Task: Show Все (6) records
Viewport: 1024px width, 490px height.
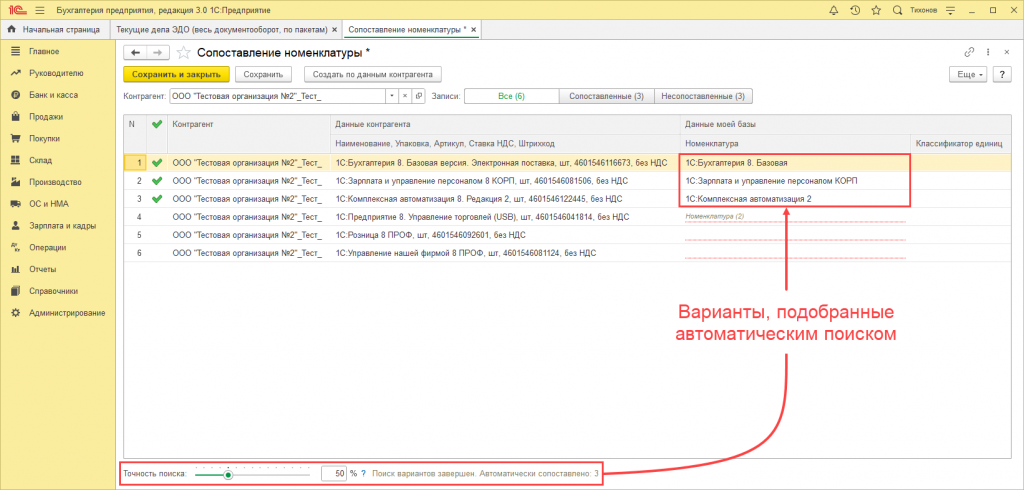Action: pyautogui.click(x=511, y=96)
